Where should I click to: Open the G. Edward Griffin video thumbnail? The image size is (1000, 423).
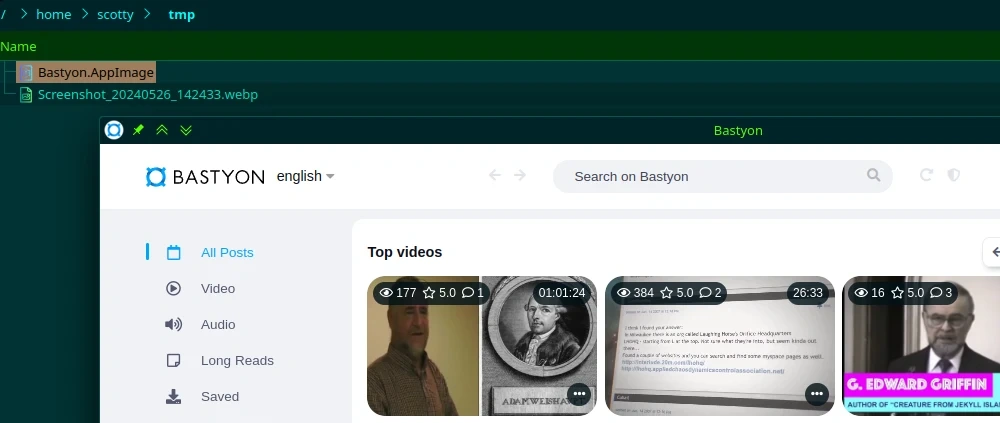[x=921, y=346]
